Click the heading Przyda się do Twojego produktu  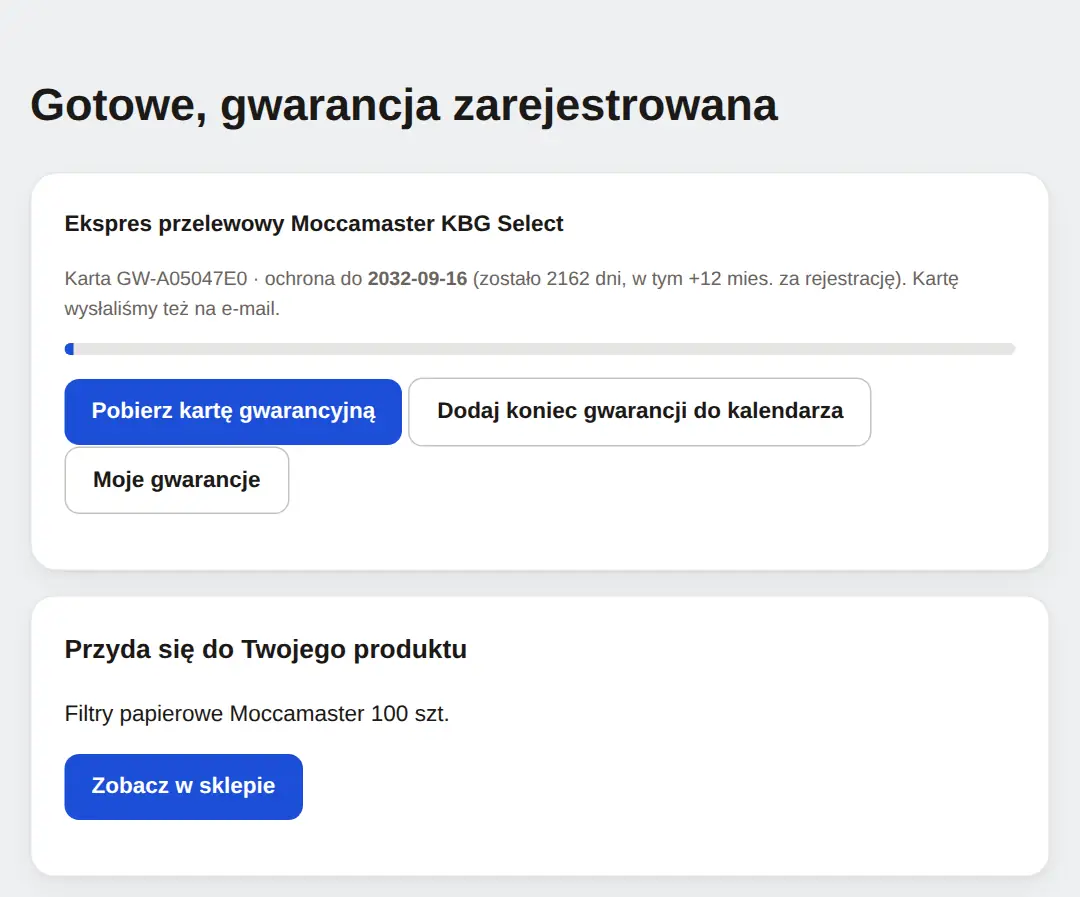click(266, 650)
